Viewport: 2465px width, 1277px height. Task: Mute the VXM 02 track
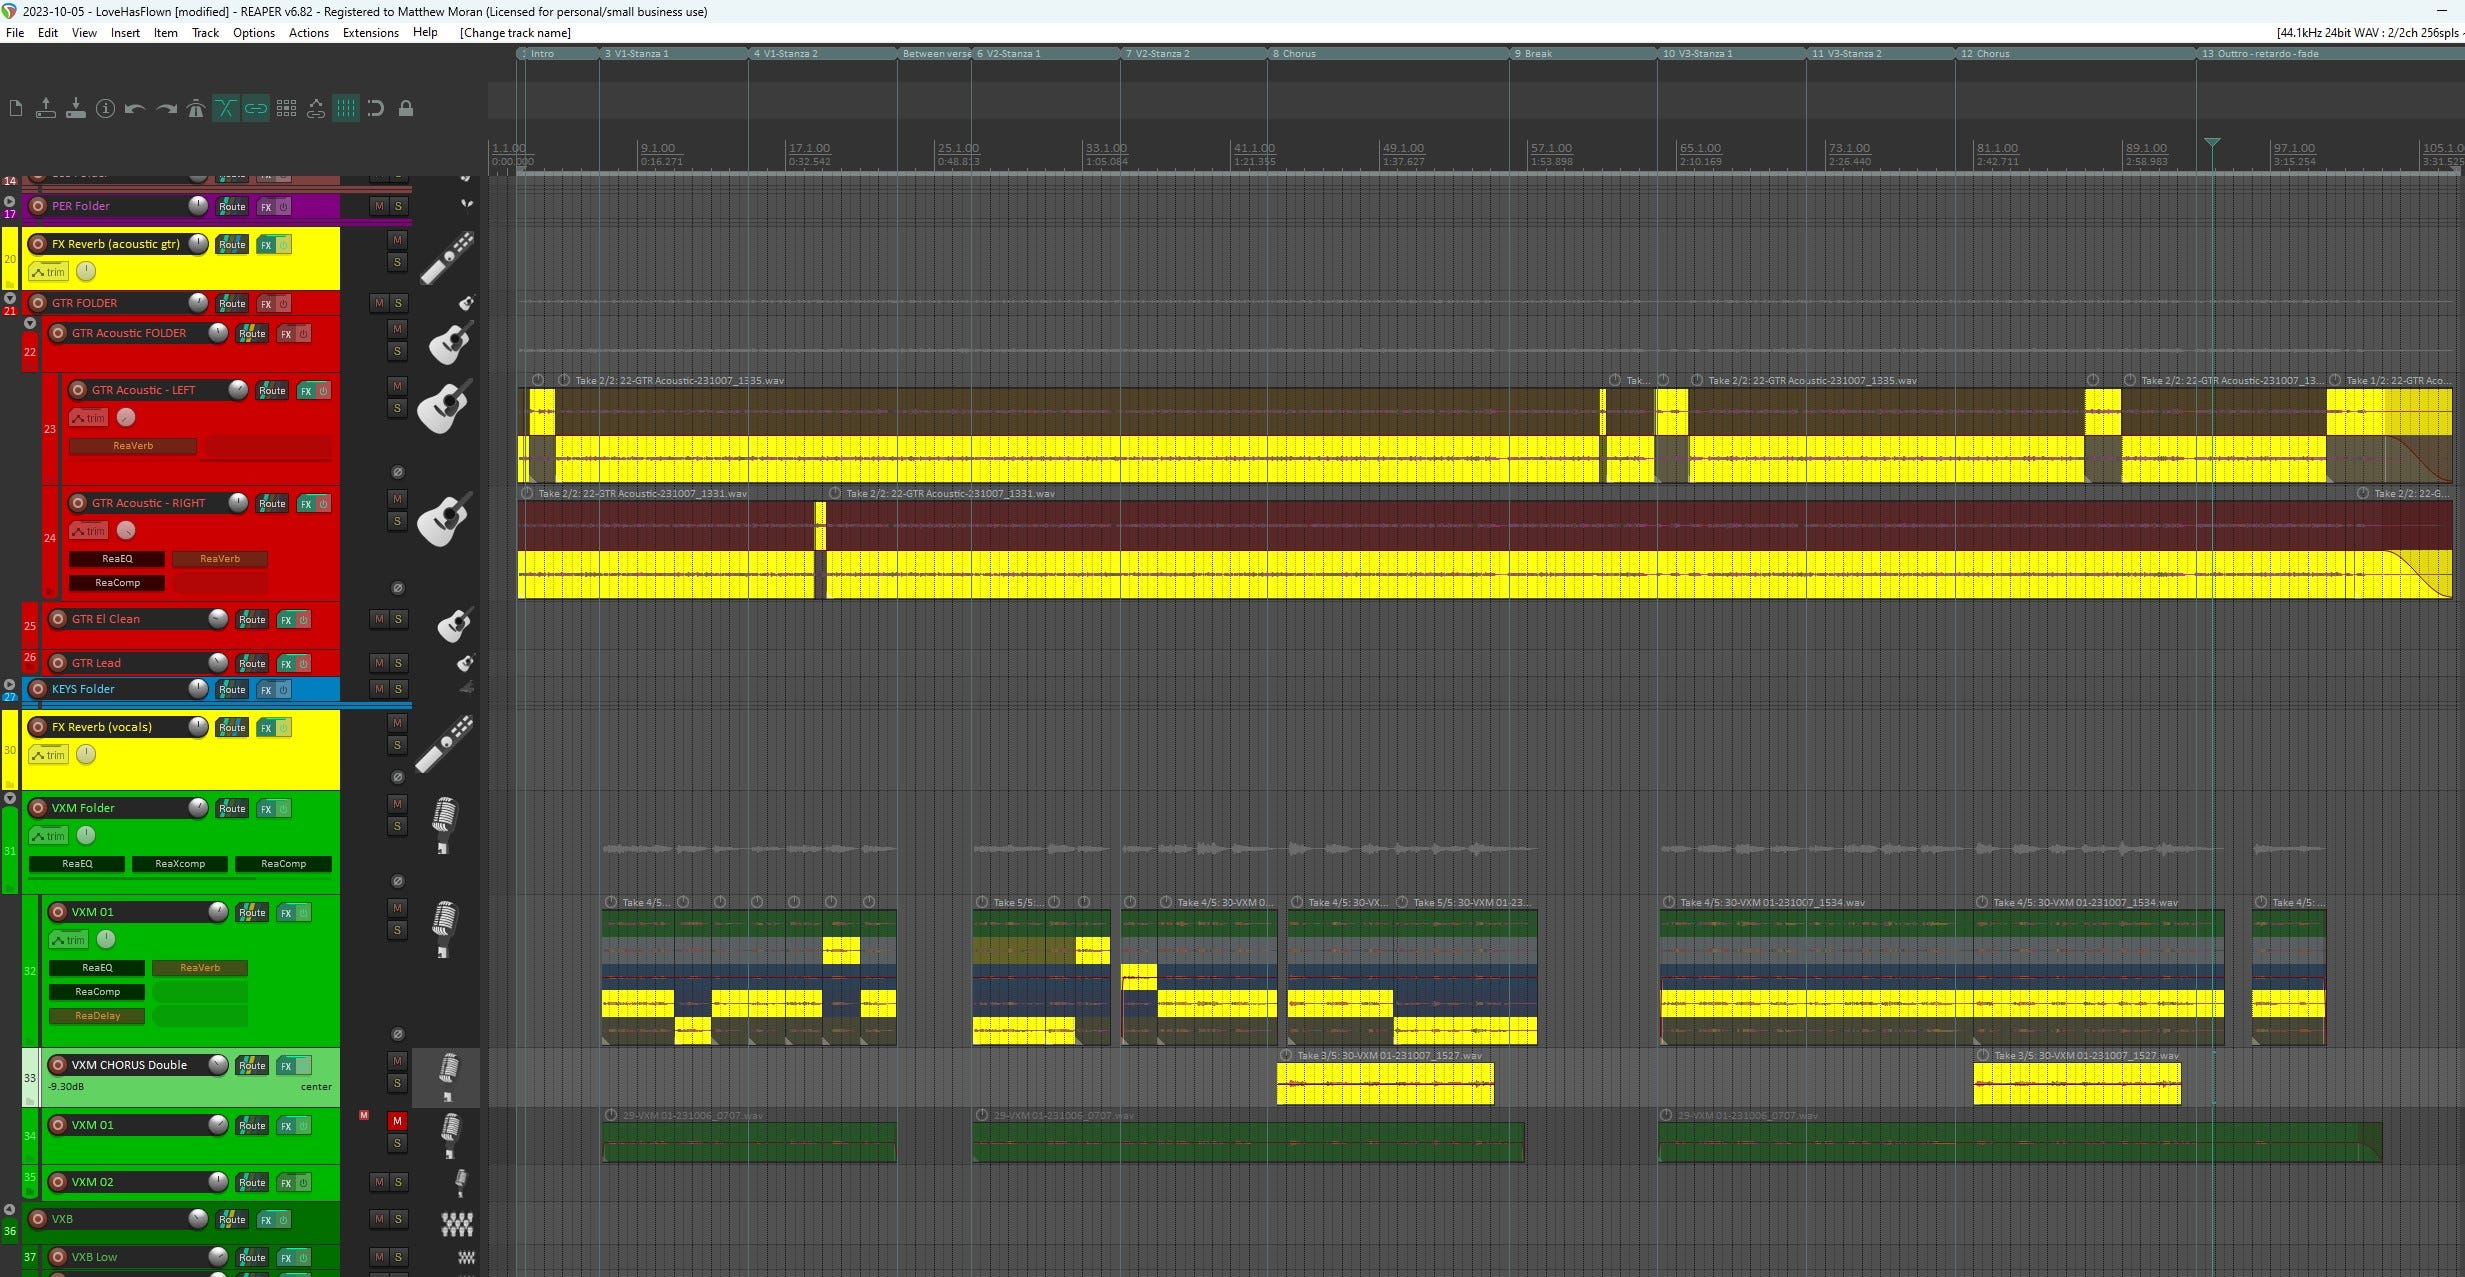379,1182
